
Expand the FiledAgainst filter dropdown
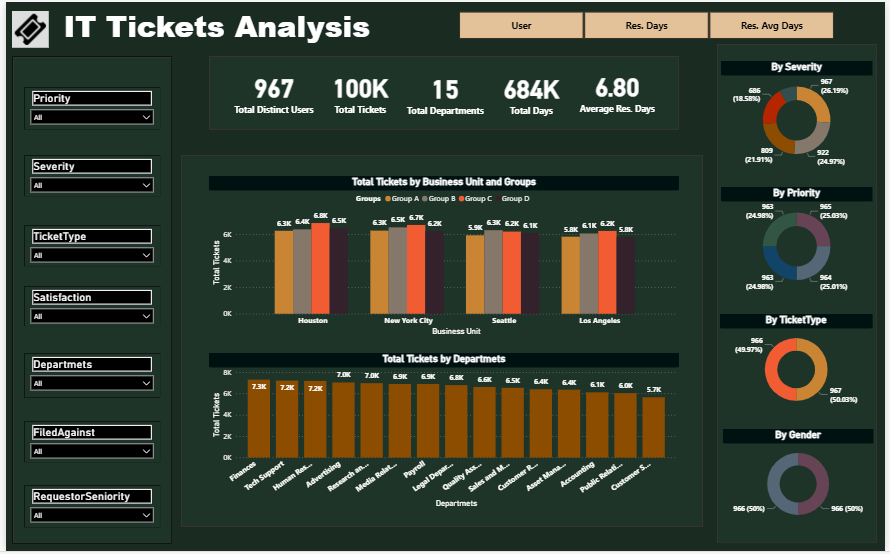[x=91, y=452]
